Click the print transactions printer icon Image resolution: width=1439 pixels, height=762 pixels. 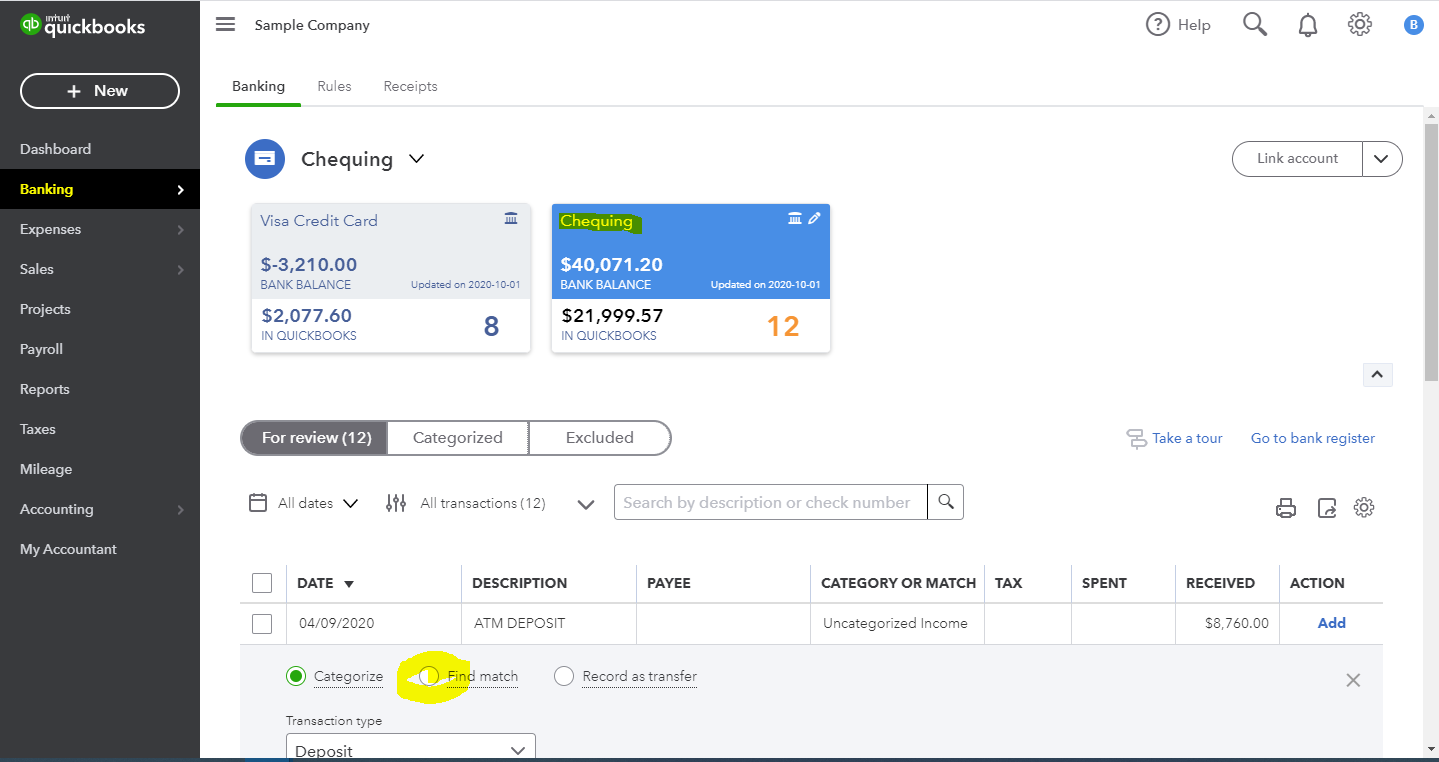pyautogui.click(x=1286, y=508)
